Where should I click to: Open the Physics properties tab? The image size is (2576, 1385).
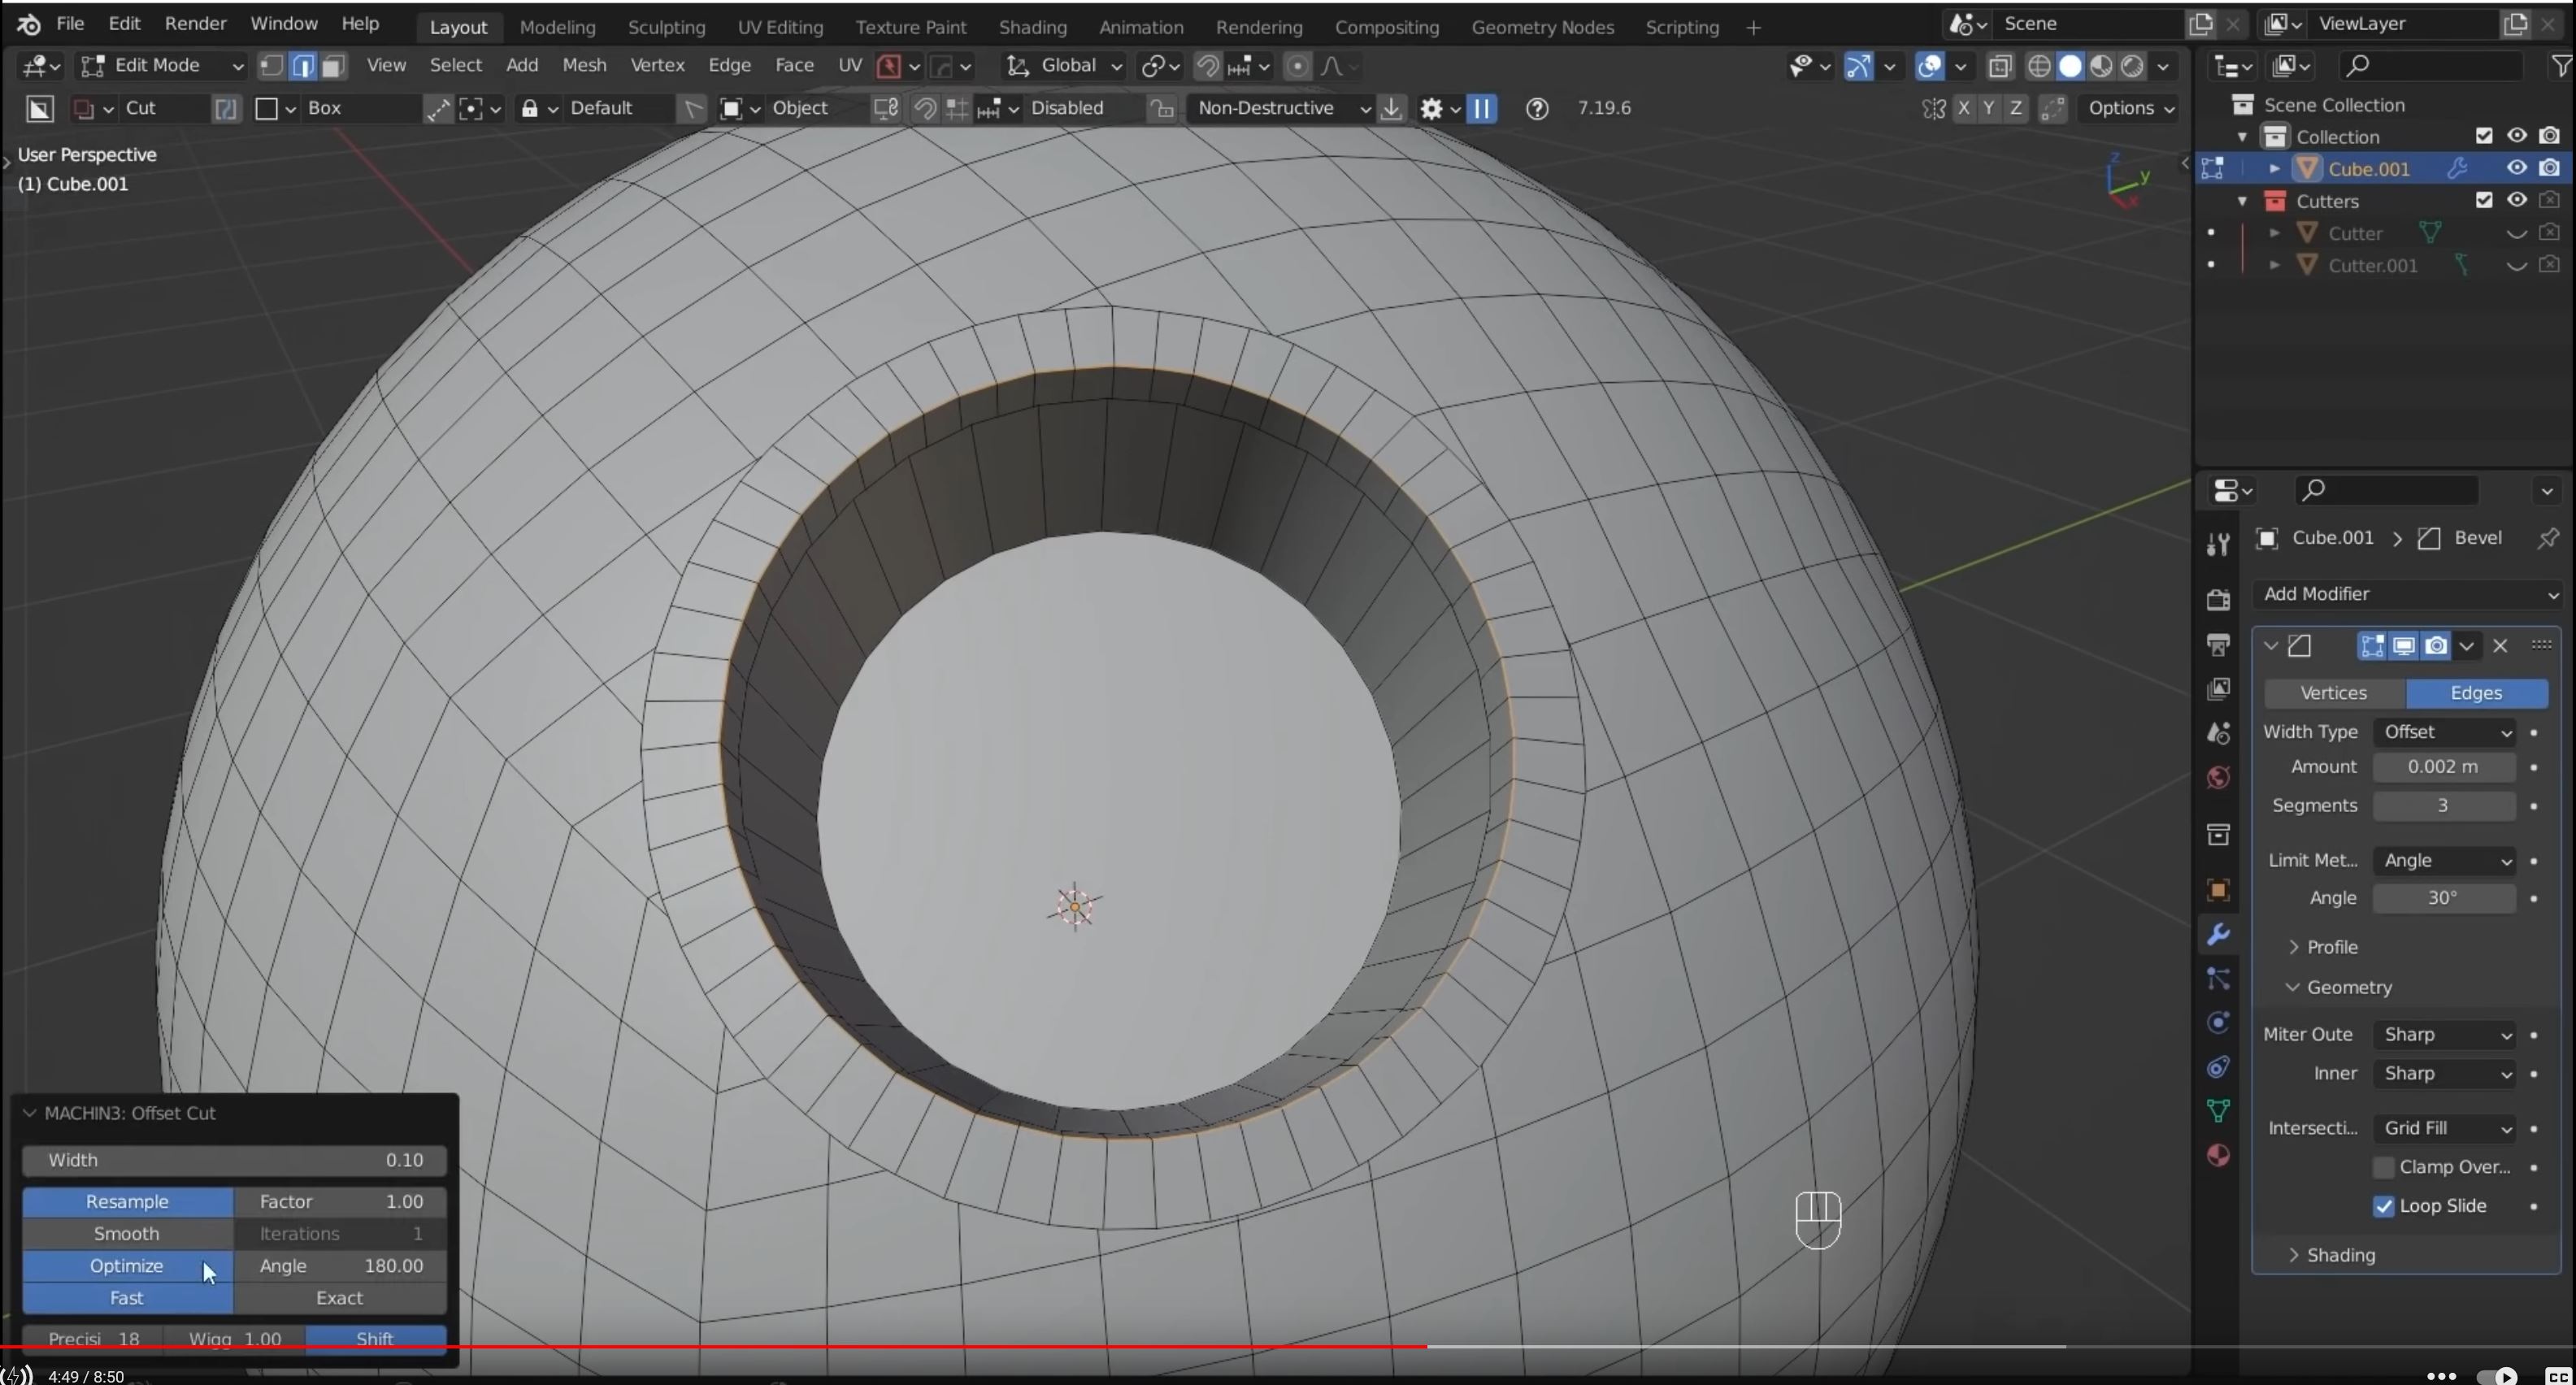tap(2218, 1023)
